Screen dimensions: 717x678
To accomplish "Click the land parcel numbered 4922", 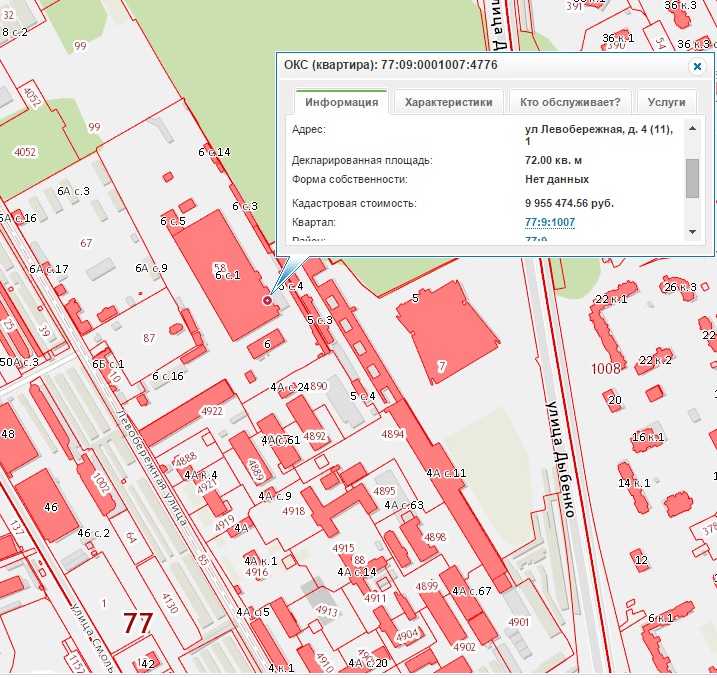I will pyautogui.click(x=211, y=411).
